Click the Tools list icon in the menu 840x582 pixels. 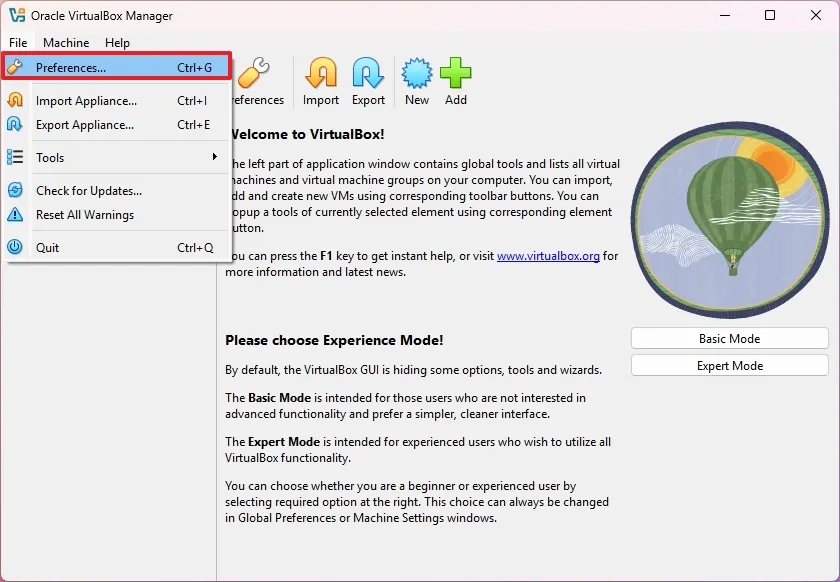coord(18,157)
